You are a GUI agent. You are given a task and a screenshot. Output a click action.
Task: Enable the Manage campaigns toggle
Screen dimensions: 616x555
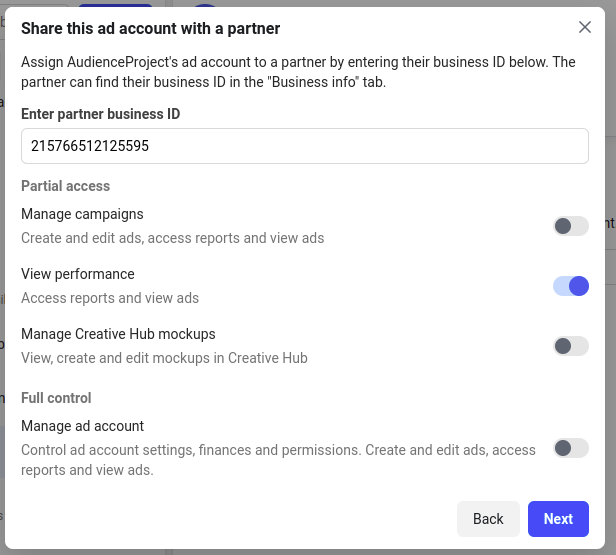pos(571,226)
